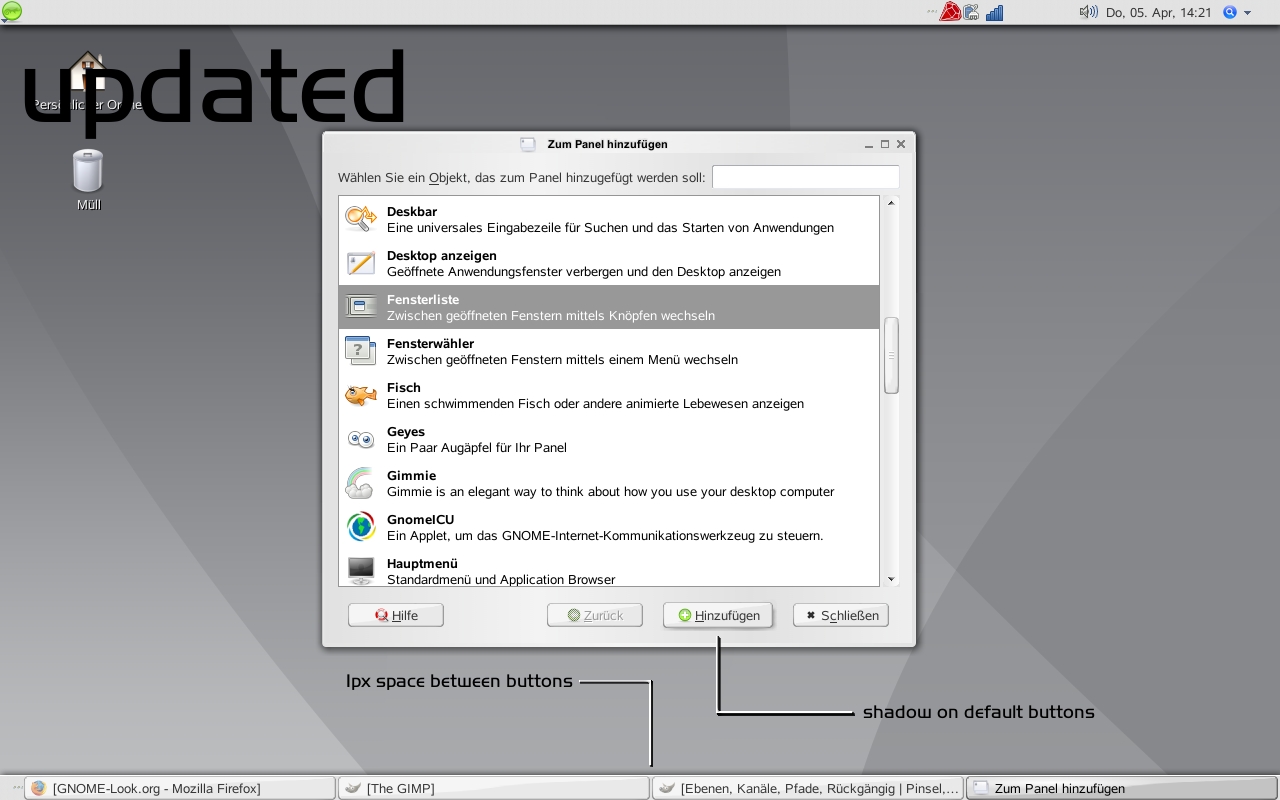
Task: Click the Geyes eyeballs icon
Action: pyautogui.click(x=360, y=439)
